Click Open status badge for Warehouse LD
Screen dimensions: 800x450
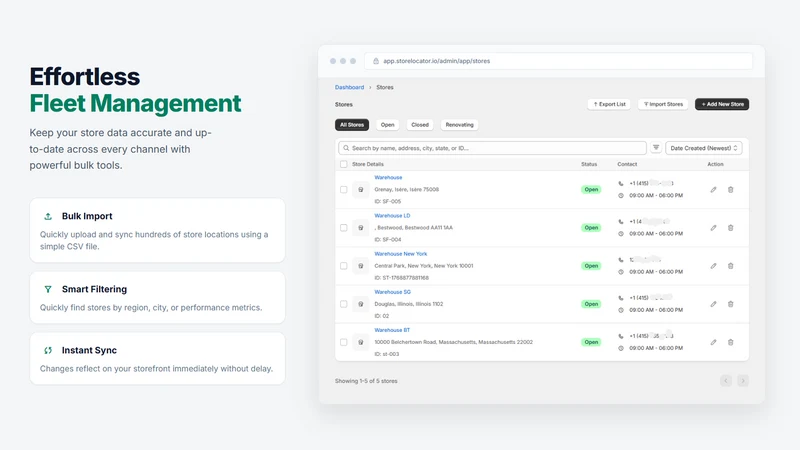click(591, 228)
